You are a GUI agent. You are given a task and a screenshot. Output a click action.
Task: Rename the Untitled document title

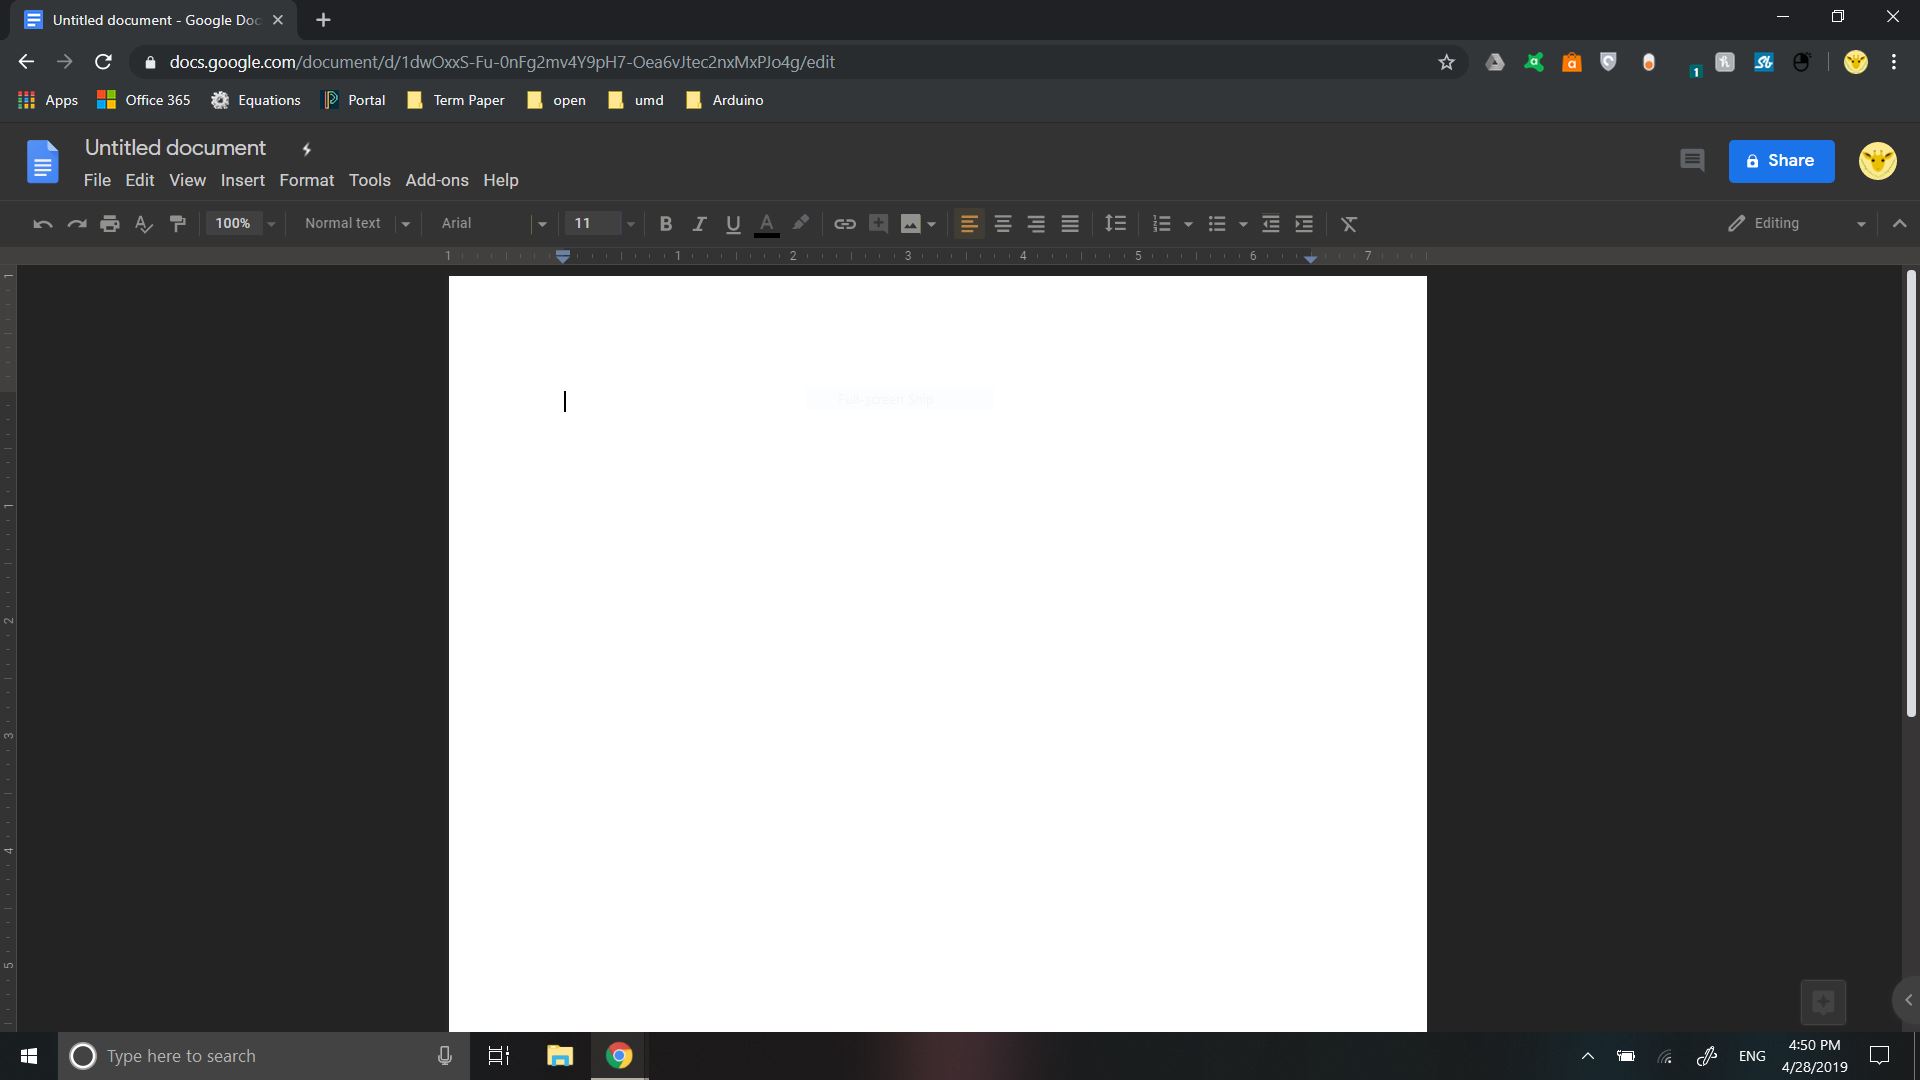174,147
